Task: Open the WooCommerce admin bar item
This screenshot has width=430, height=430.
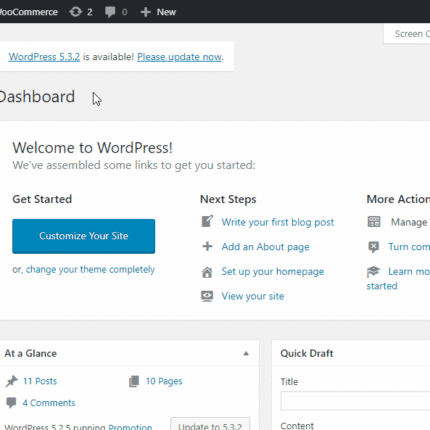Action: 29,12
